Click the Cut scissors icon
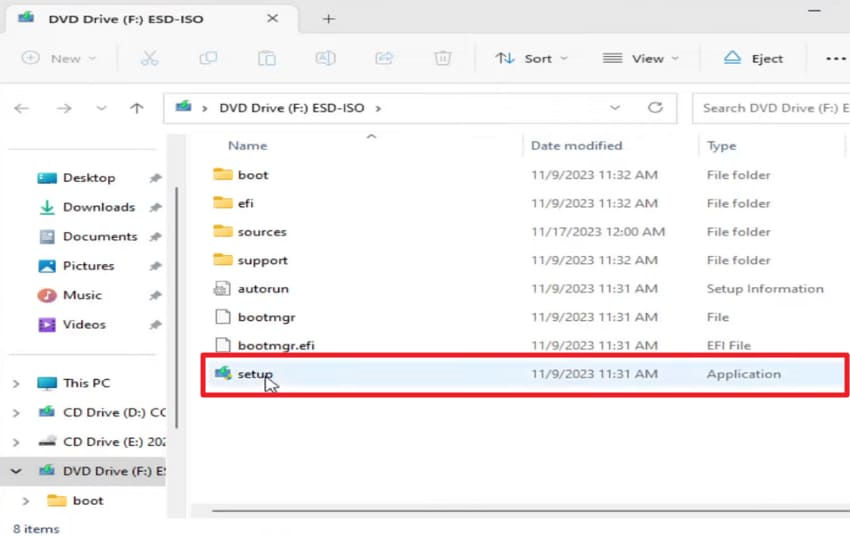 pos(150,58)
